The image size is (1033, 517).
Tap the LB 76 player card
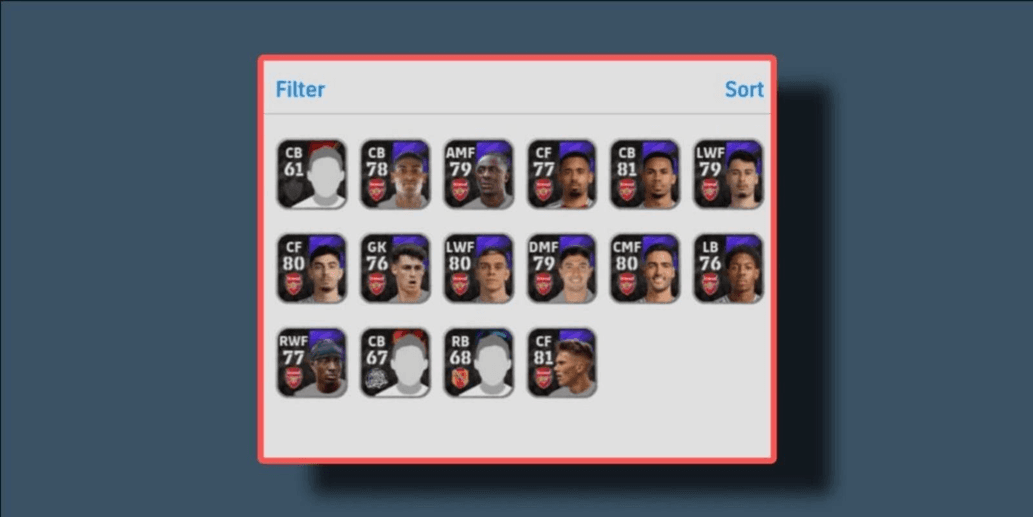coord(729,269)
